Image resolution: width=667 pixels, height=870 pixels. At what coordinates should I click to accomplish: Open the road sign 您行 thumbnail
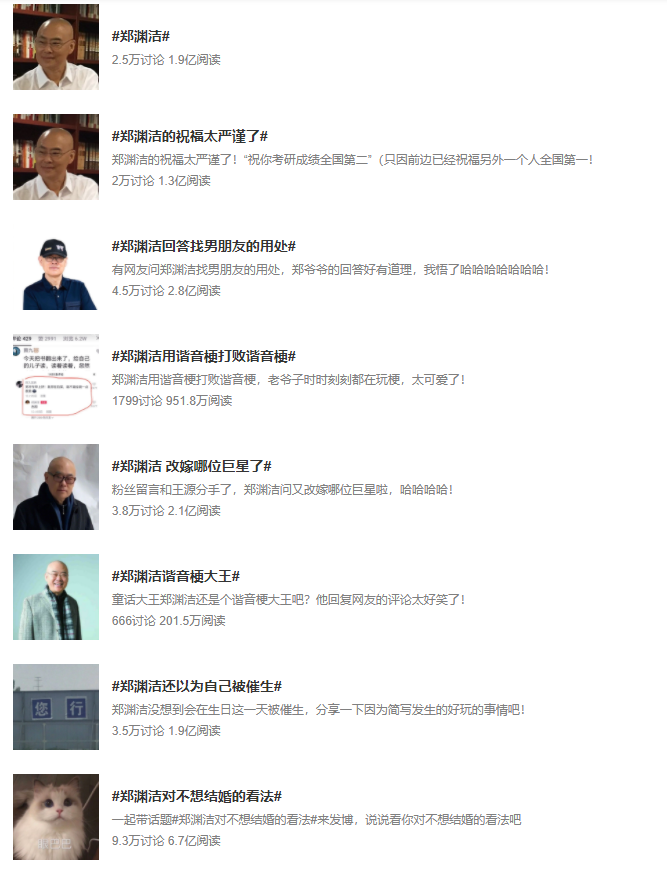click(56, 706)
